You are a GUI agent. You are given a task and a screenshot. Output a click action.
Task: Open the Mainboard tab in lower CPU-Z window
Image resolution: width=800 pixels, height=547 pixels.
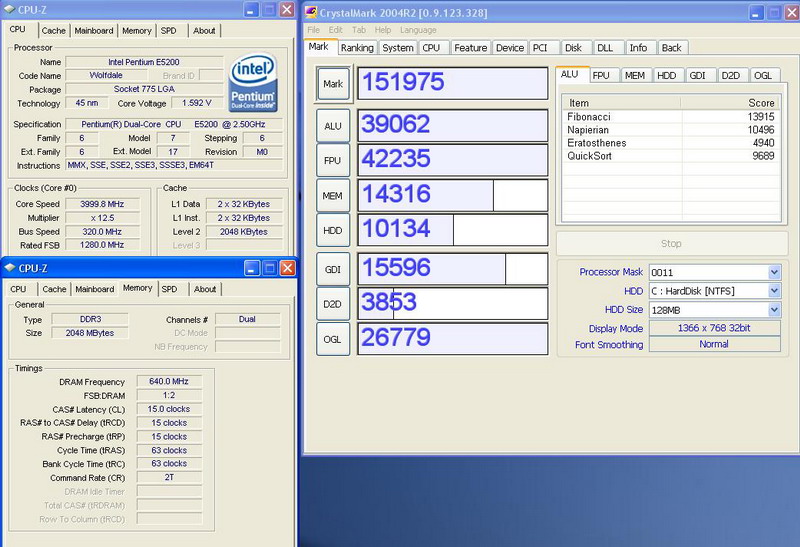[x=95, y=289]
